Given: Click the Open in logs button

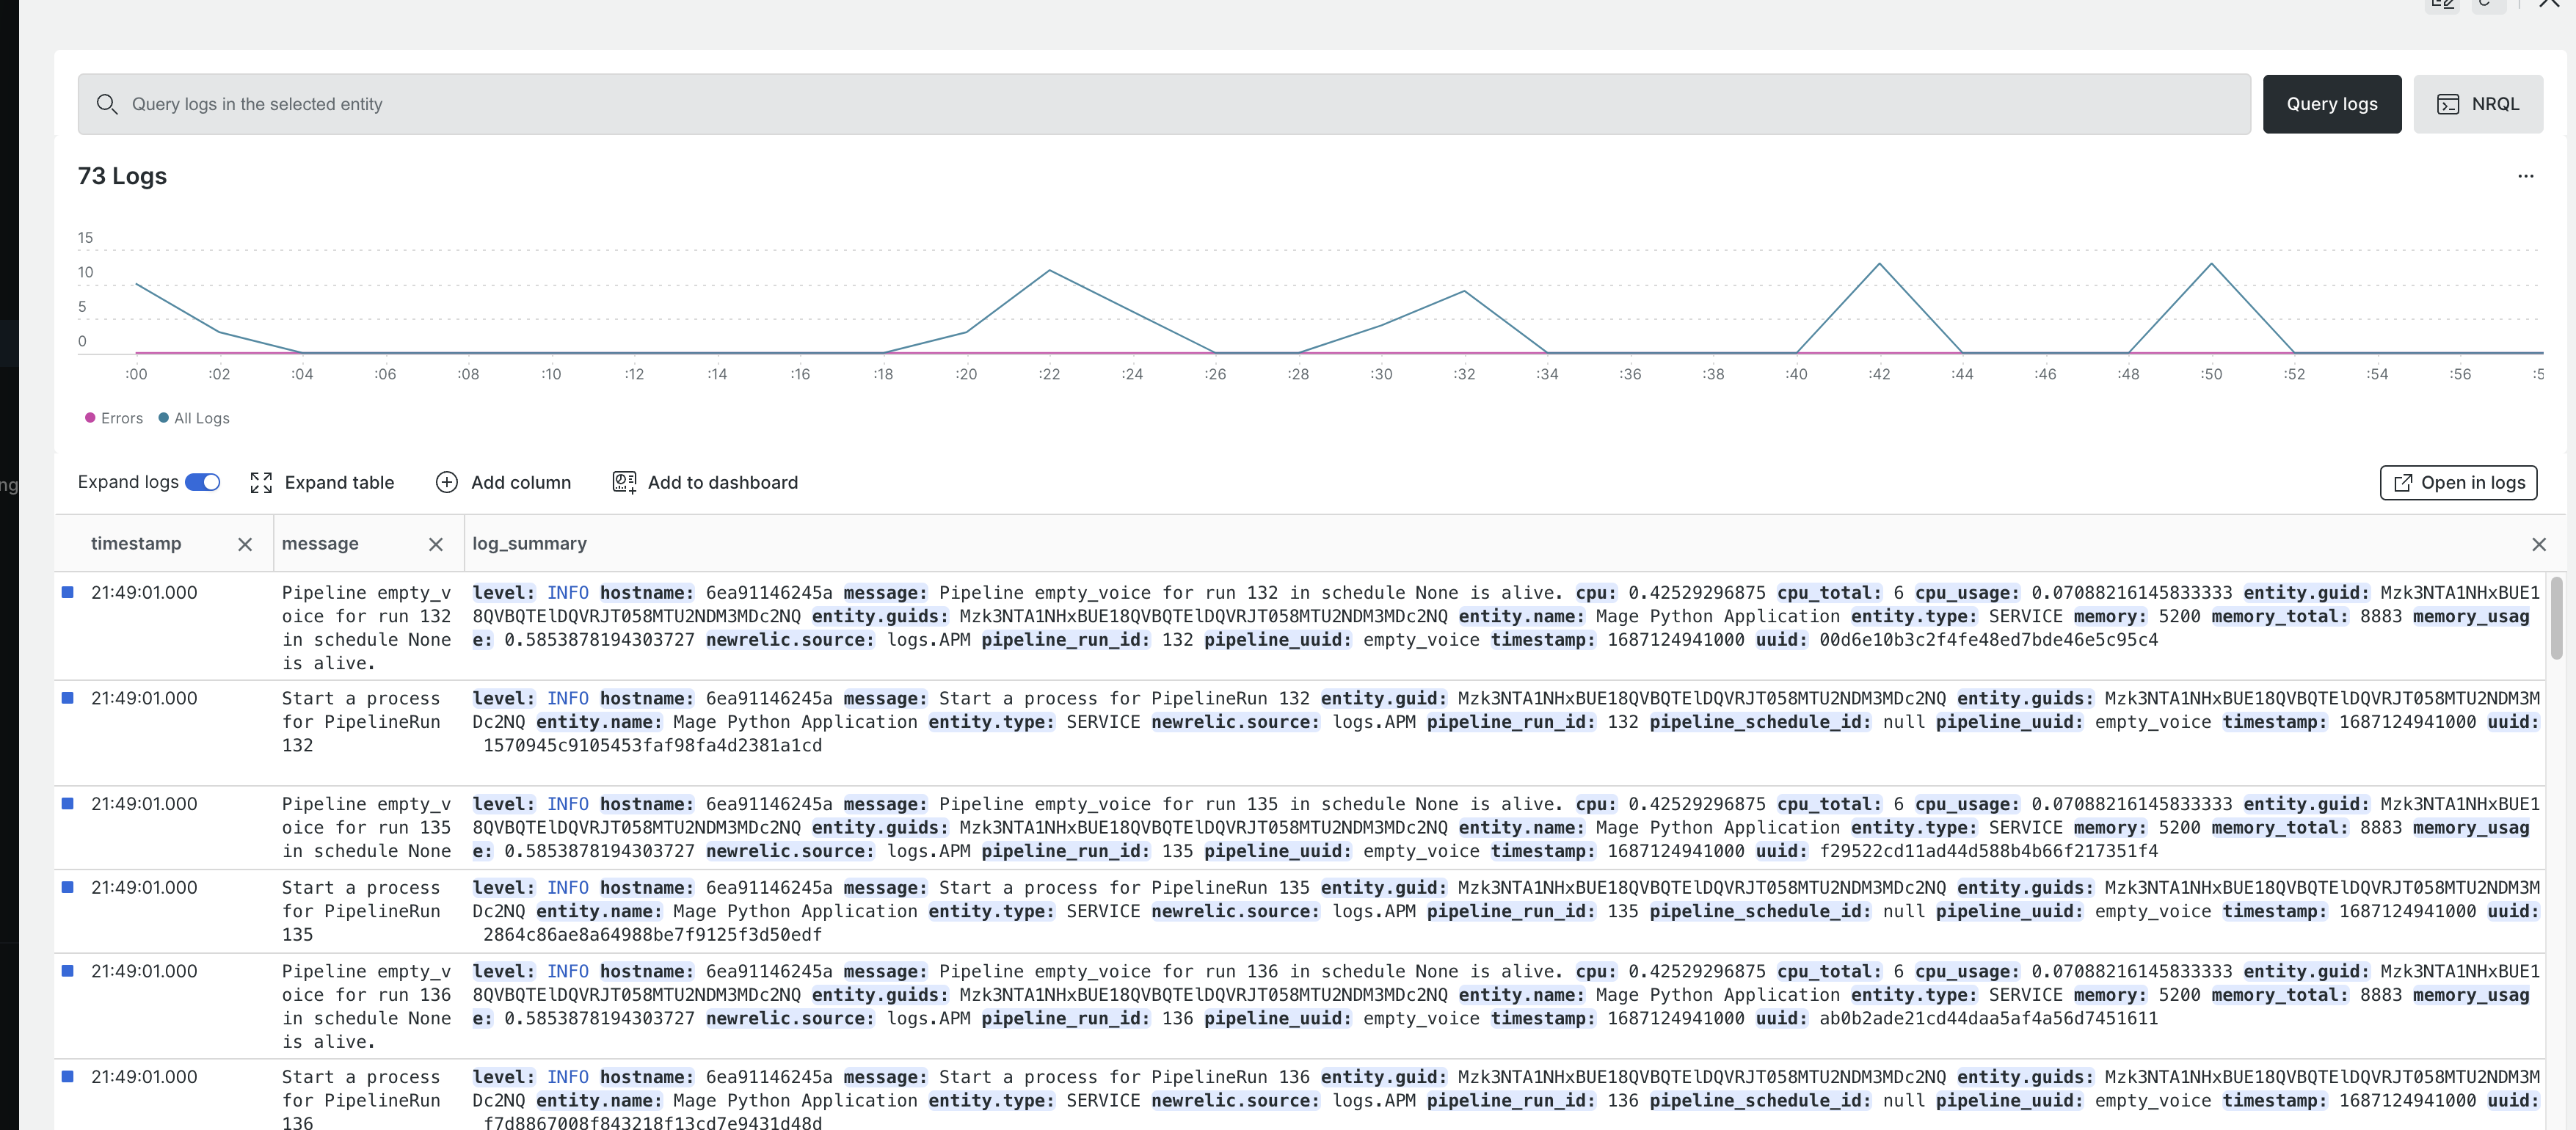Looking at the screenshot, I should 2458,483.
